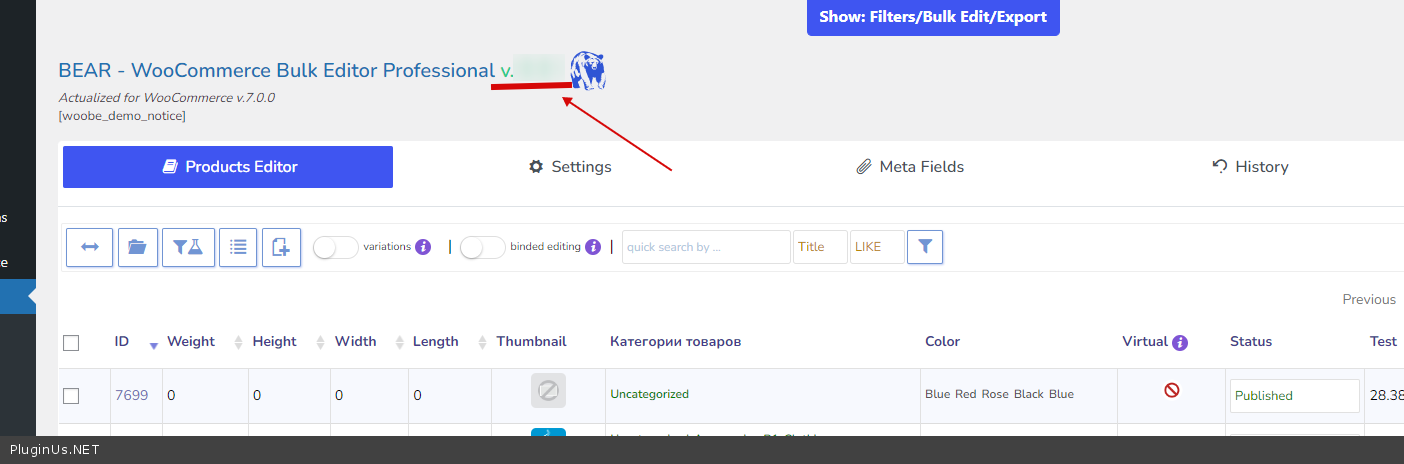Click the Show: Filters/Bulk Edit/Export button
The width and height of the screenshot is (1404, 464).
[x=933, y=17]
